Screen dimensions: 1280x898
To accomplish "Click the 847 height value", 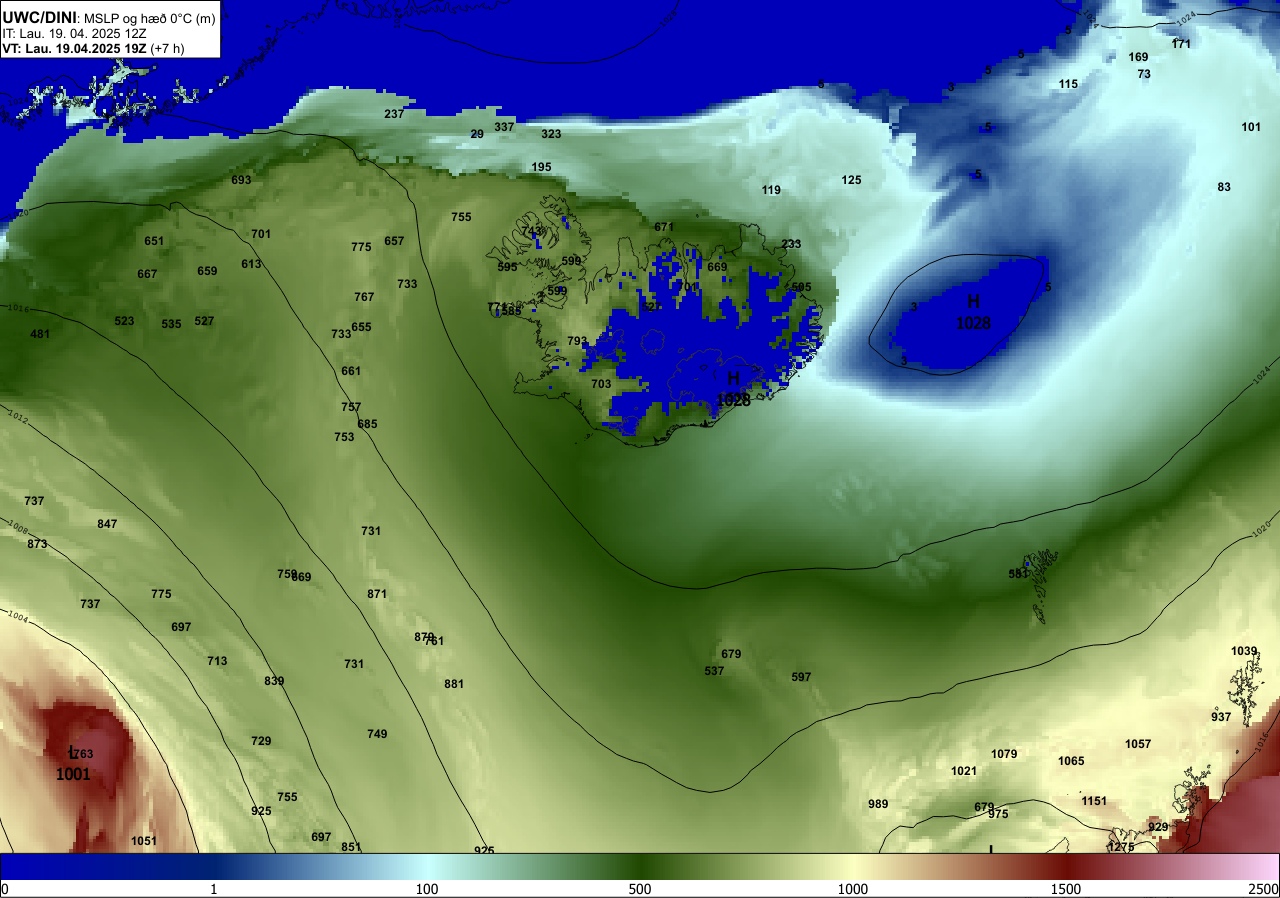I will [107, 524].
